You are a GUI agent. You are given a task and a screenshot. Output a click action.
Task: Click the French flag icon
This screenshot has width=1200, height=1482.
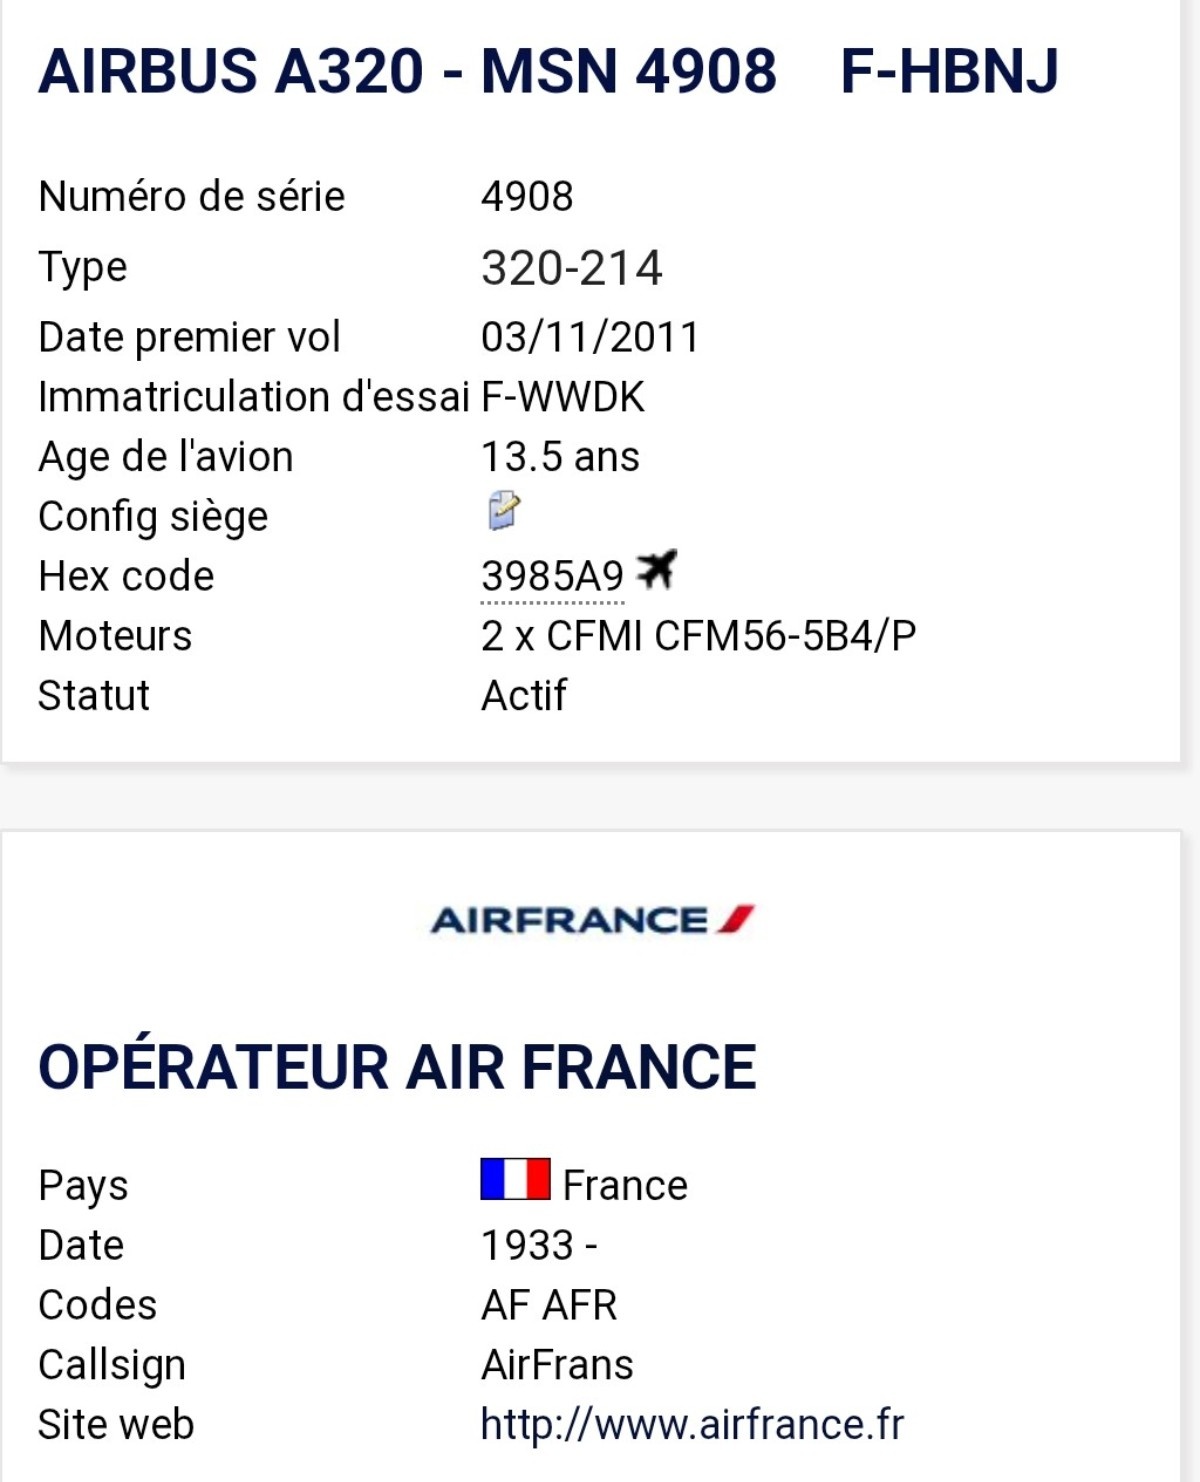tap(515, 1179)
